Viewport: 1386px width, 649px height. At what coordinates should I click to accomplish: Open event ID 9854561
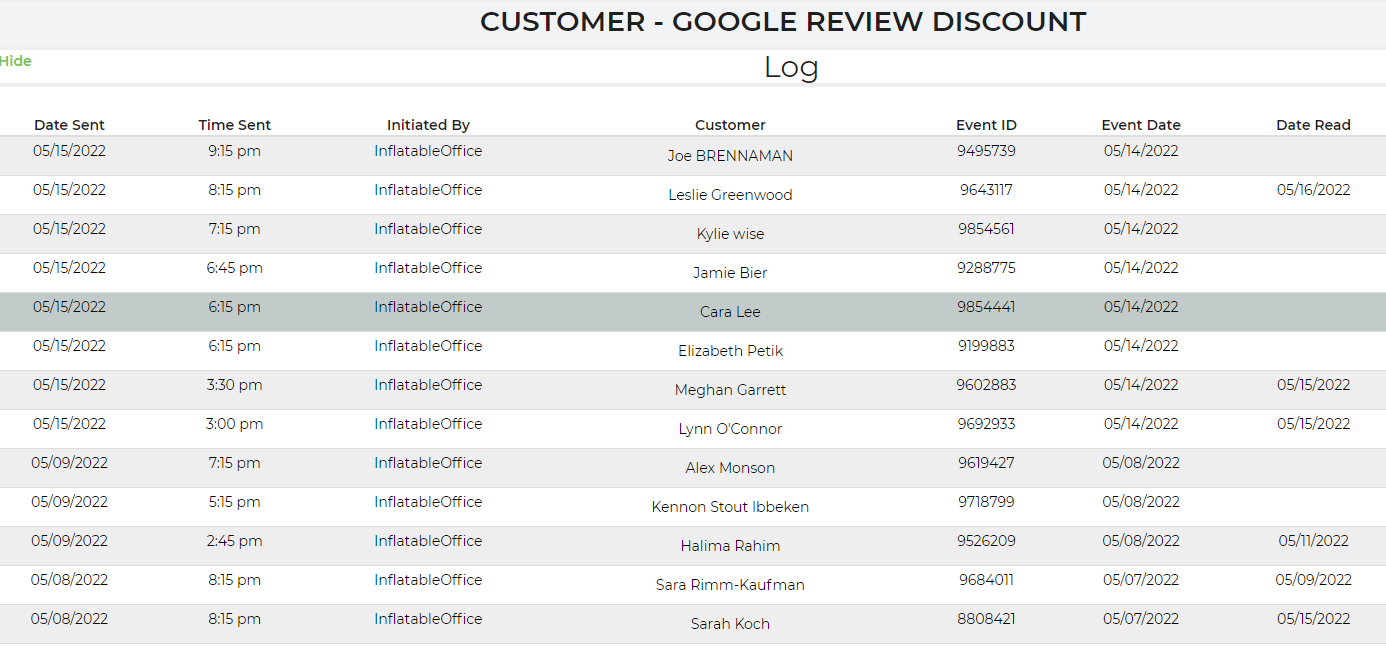[x=986, y=229]
